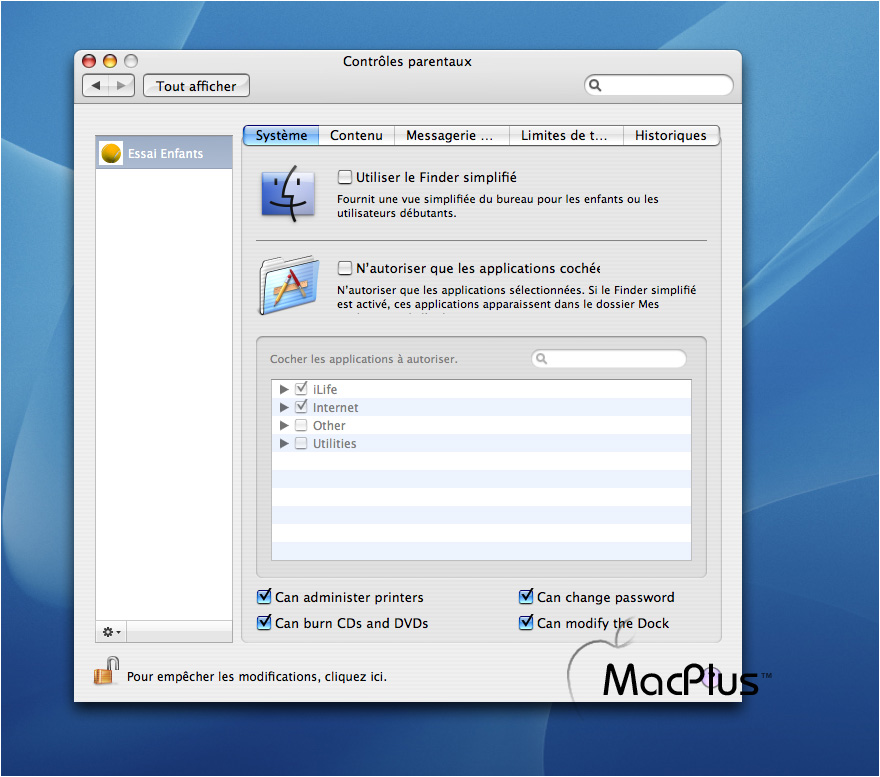Click the back arrow in the toolbar
Viewport: 880px width, 777px height.
[x=96, y=86]
